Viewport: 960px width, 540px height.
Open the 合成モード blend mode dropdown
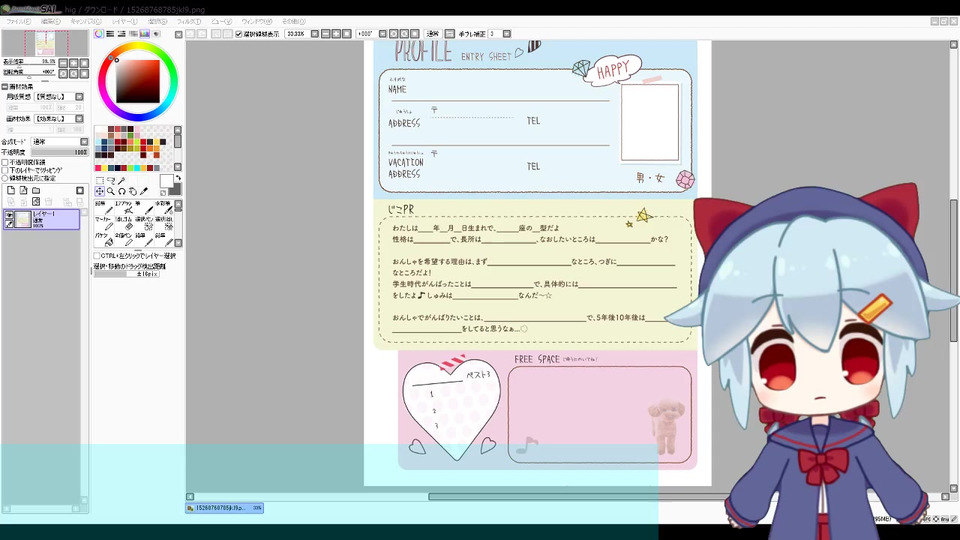tap(84, 141)
